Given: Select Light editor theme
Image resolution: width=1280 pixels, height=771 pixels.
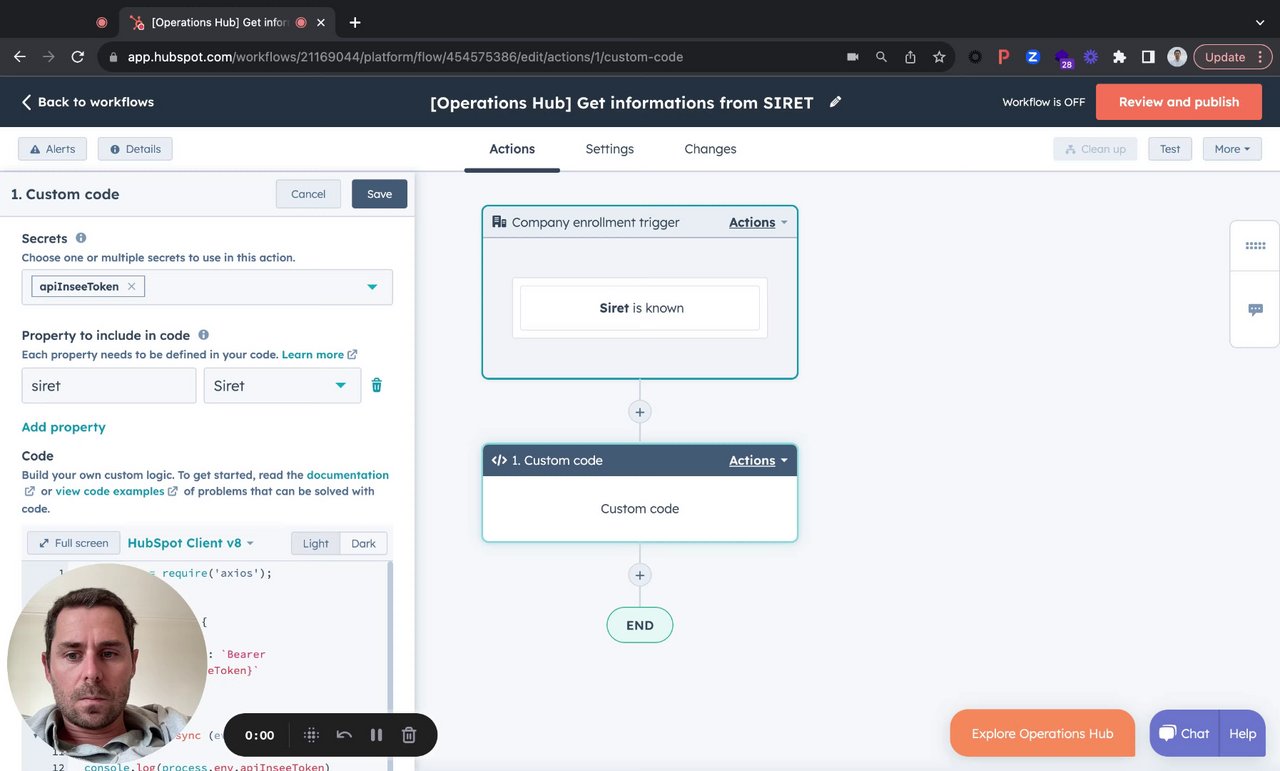Looking at the screenshot, I should [x=315, y=544].
